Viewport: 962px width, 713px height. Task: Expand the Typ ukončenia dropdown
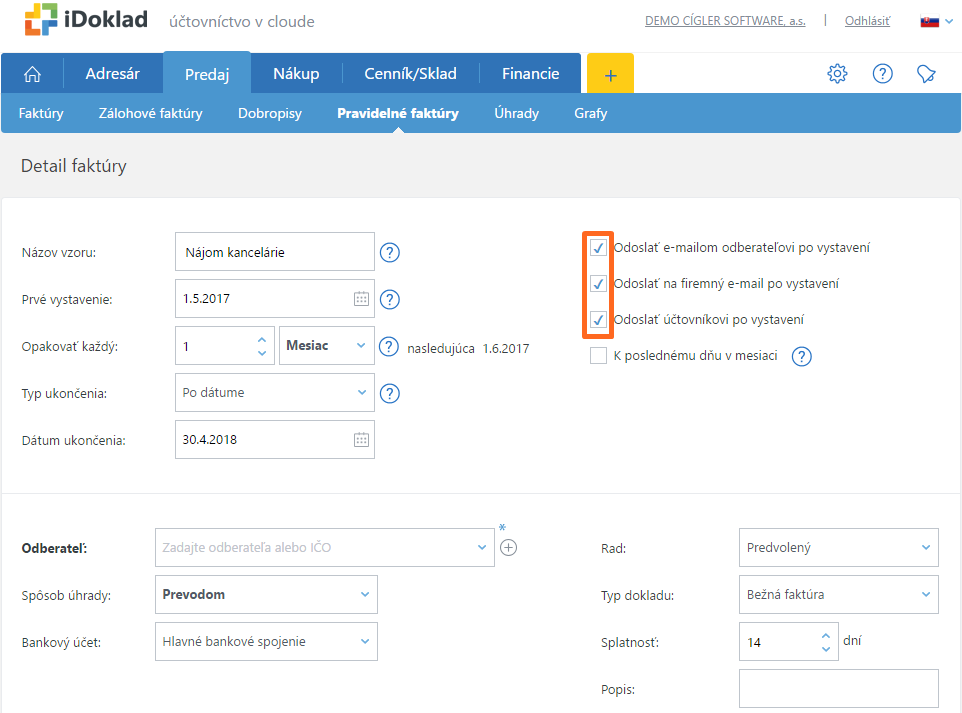pos(274,393)
